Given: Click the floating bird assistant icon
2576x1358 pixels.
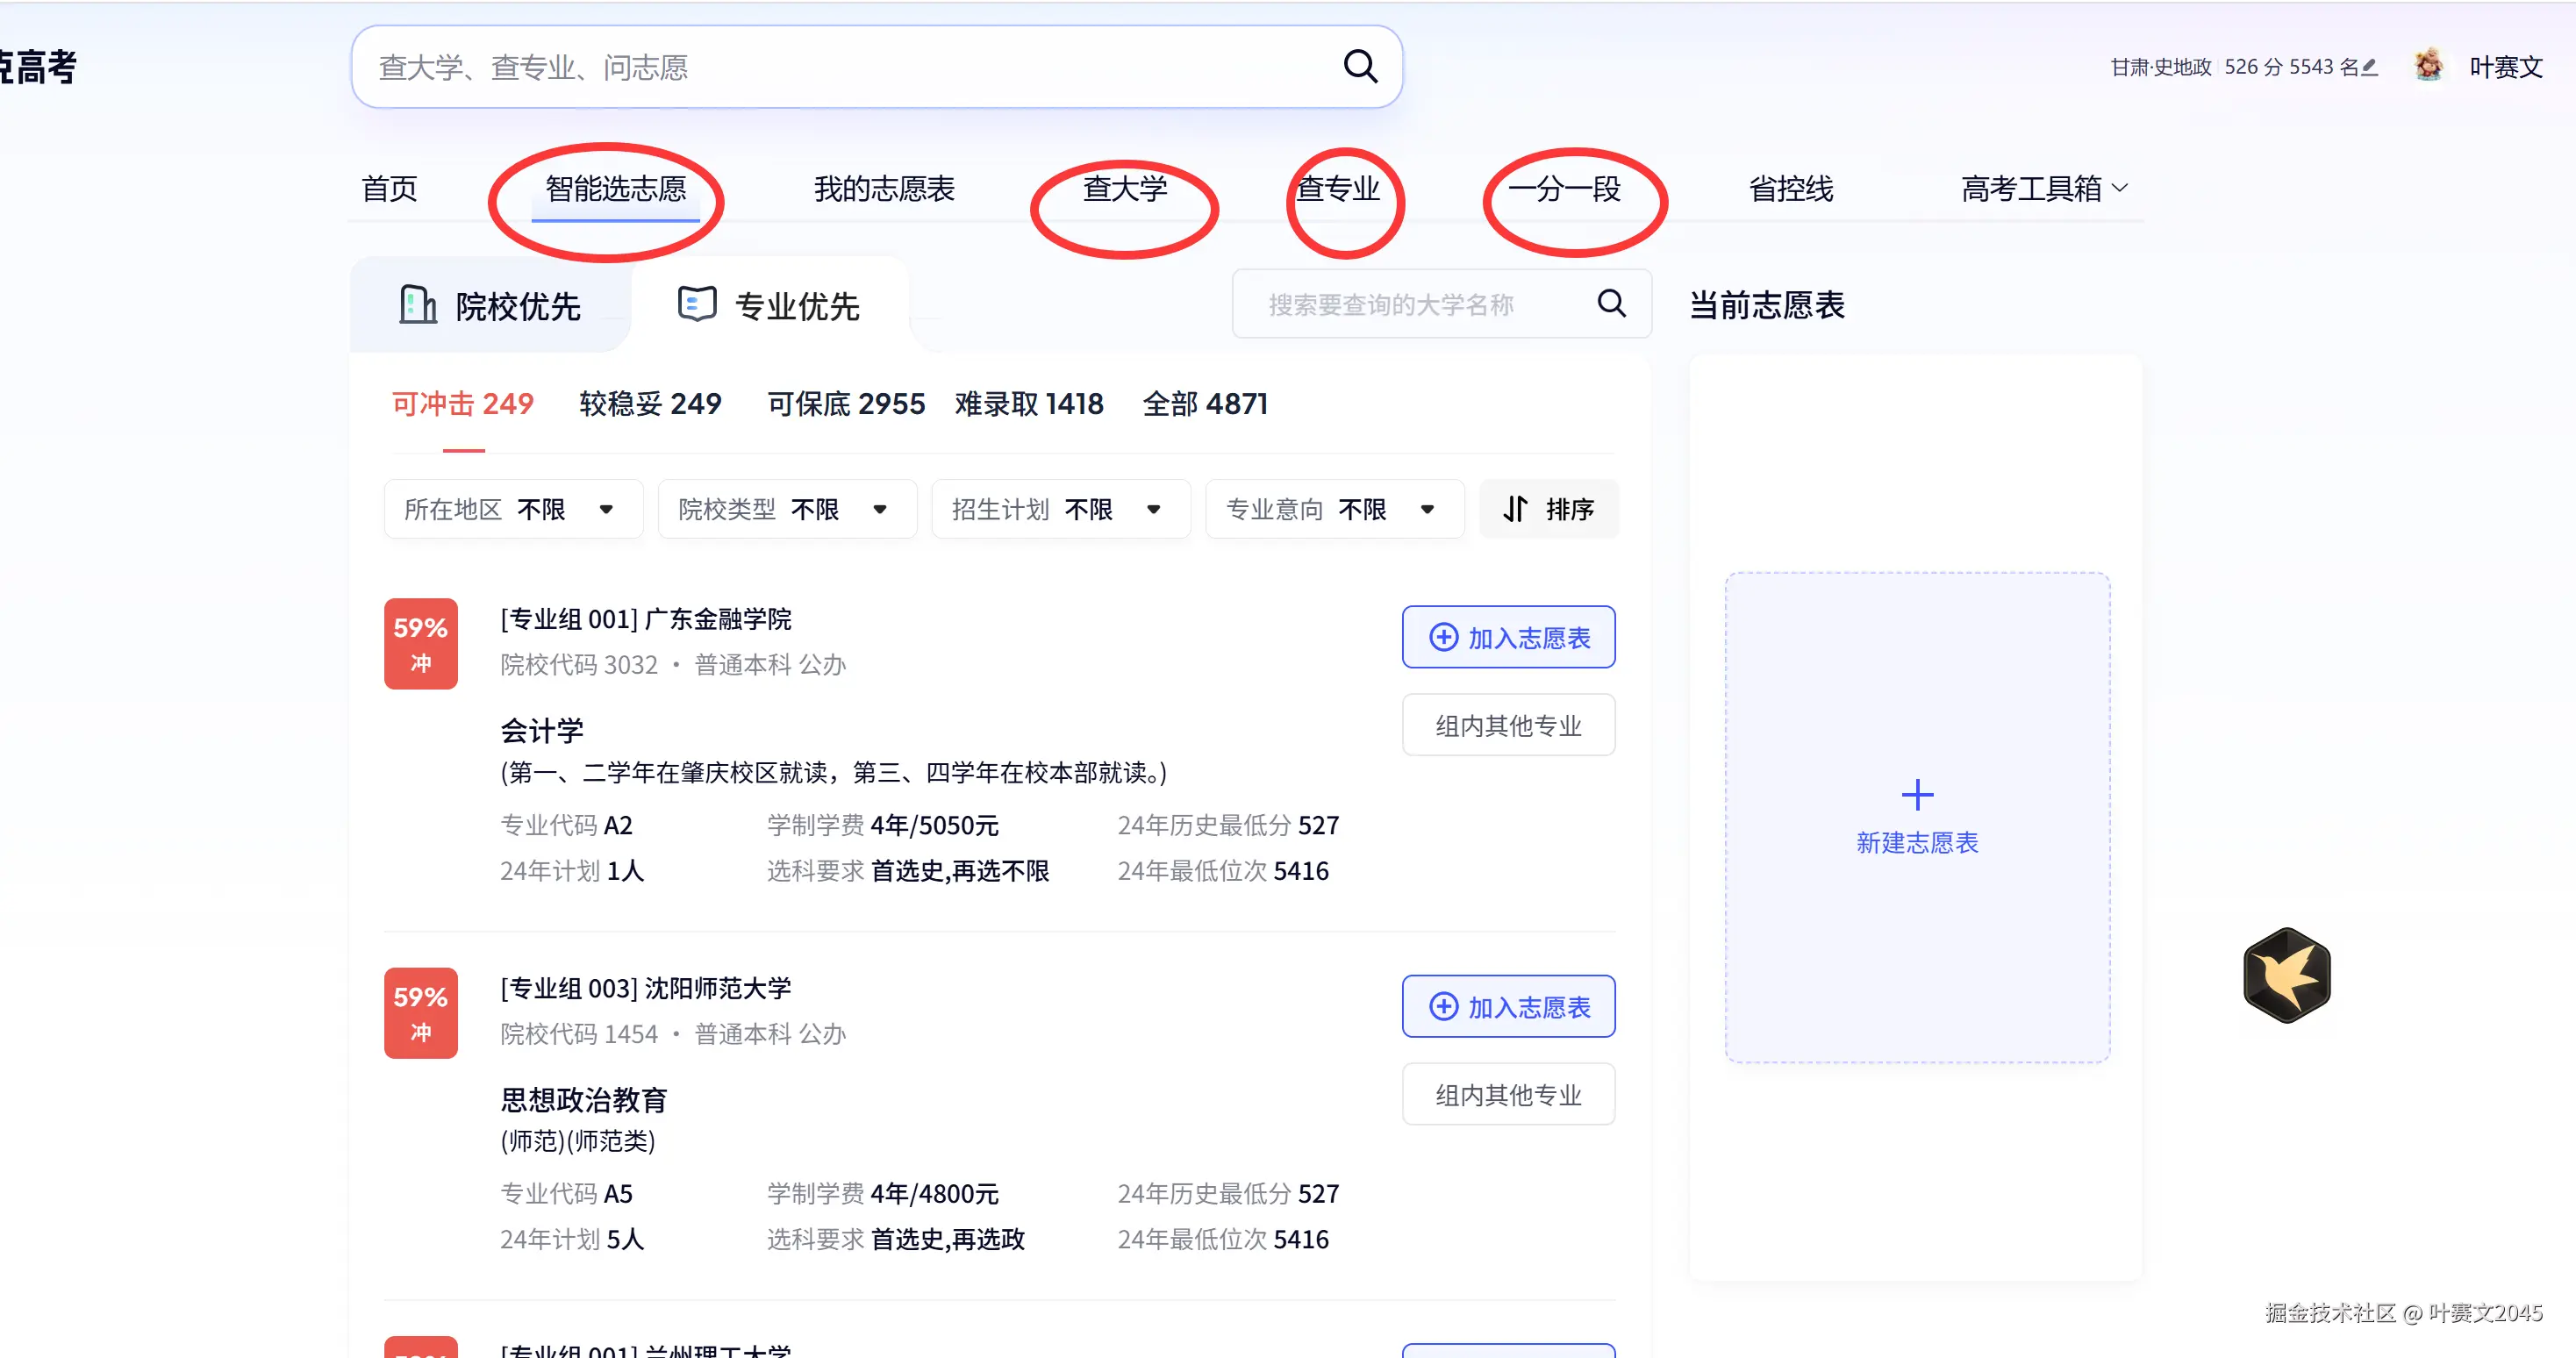Looking at the screenshot, I should point(2286,975).
